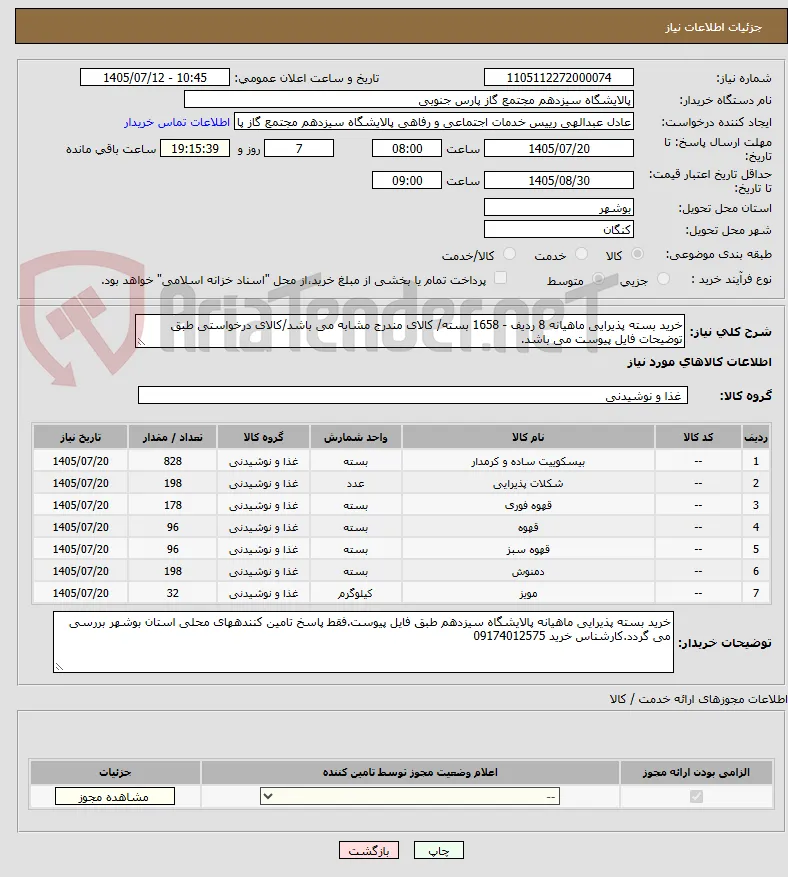The height and width of the screenshot is (877, 788).
Task: Click the price validity time 09:00 field
Action: tap(407, 180)
